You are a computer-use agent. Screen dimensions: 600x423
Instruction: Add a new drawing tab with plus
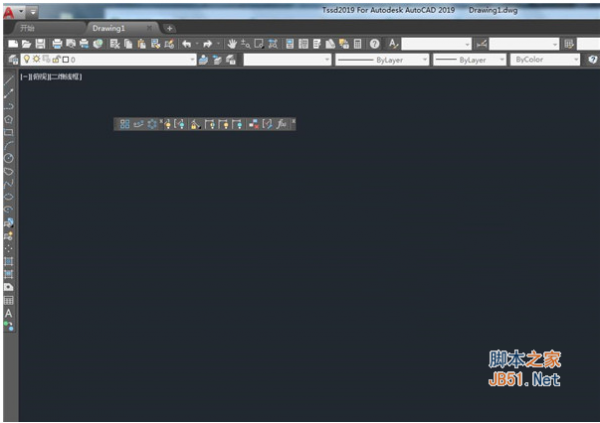[x=169, y=28]
